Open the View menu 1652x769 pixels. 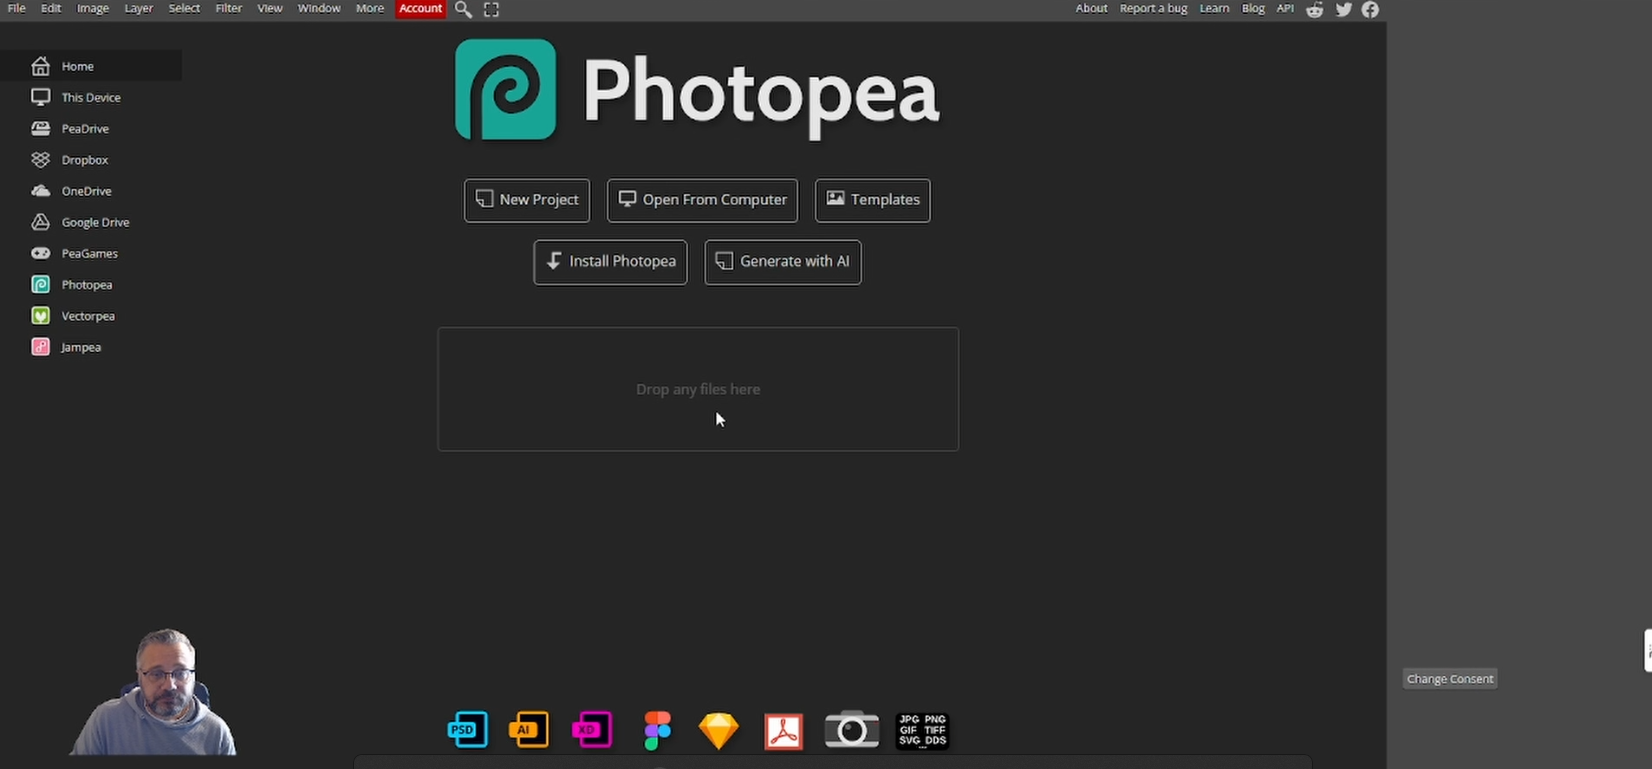(x=270, y=8)
